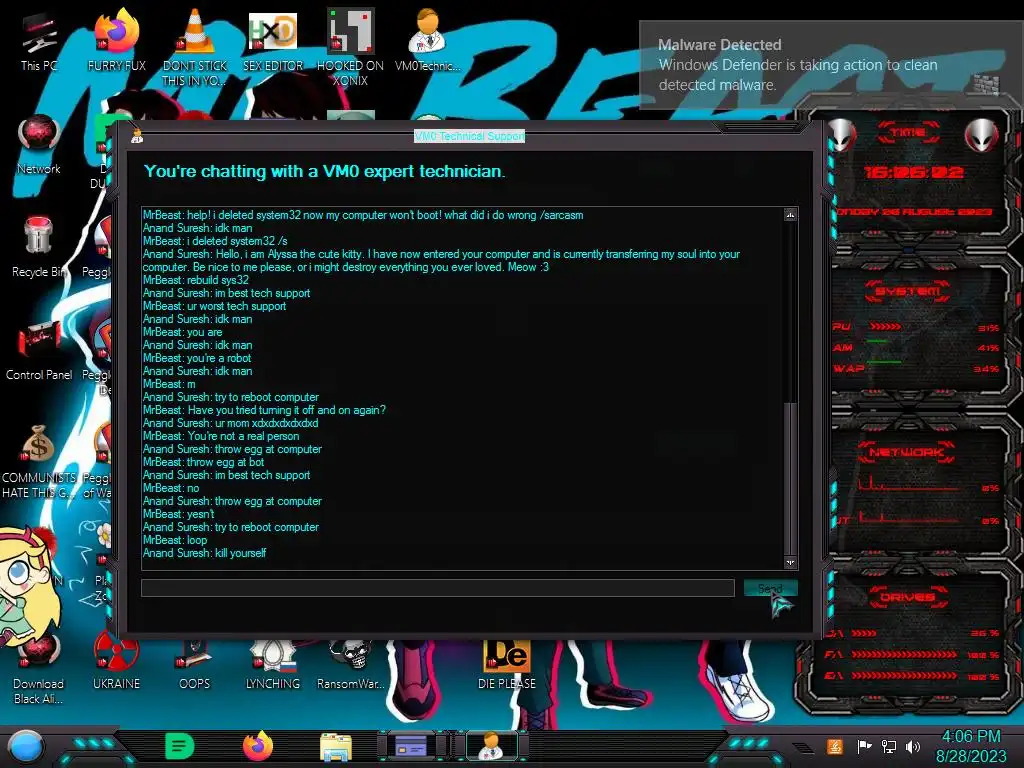
Task: Click the Malware Detected notification
Action: point(831,65)
